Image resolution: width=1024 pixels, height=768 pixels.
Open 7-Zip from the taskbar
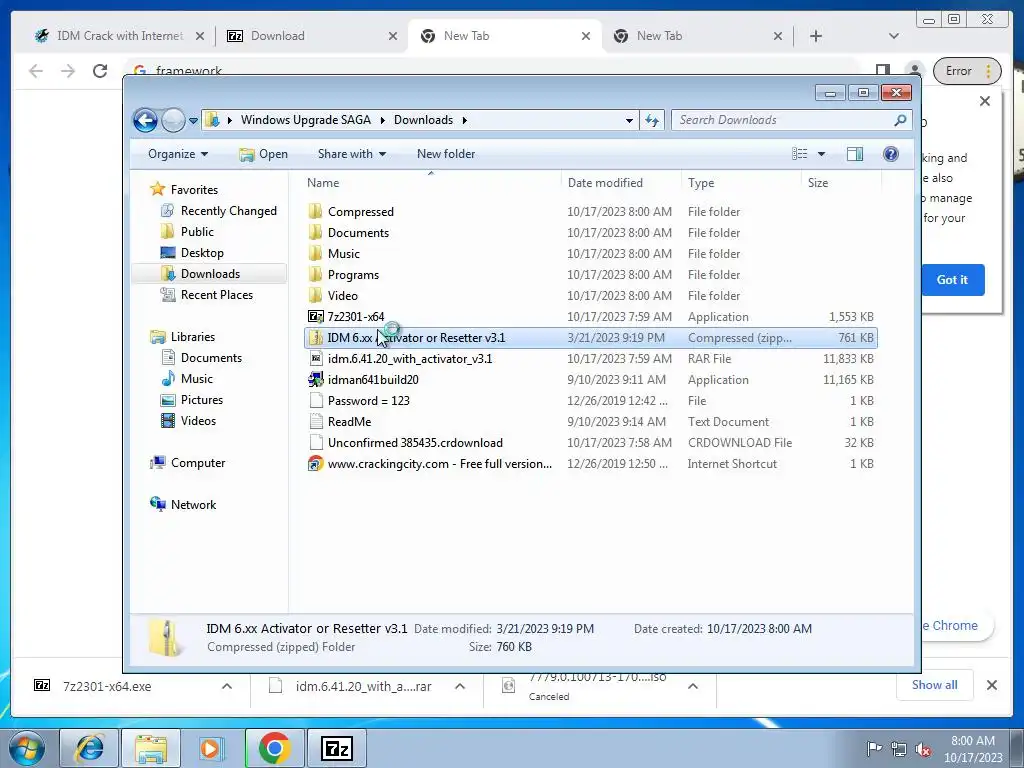coord(337,748)
